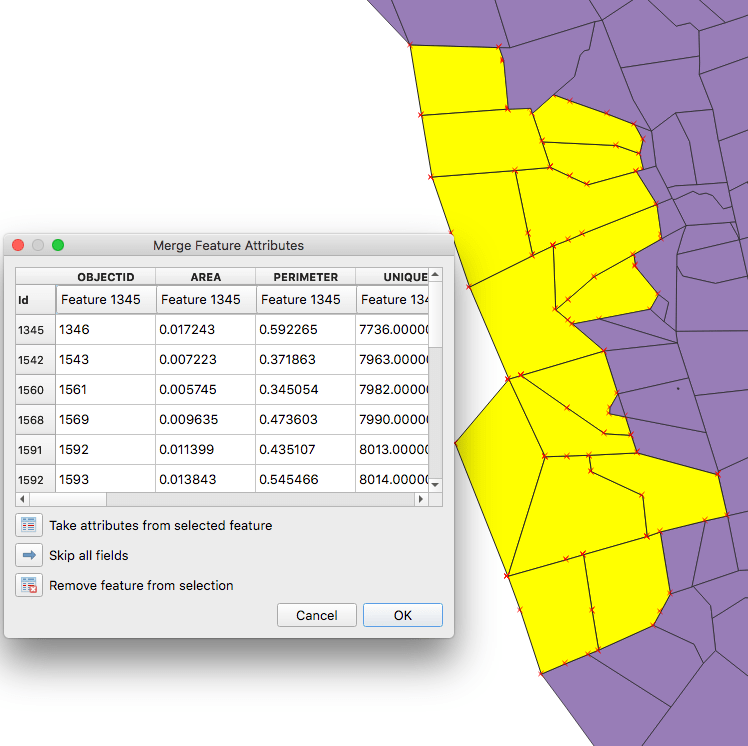This screenshot has width=748, height=746.
Task: Click the PERIMETER cell 0.345054
Action: point(305,390)
